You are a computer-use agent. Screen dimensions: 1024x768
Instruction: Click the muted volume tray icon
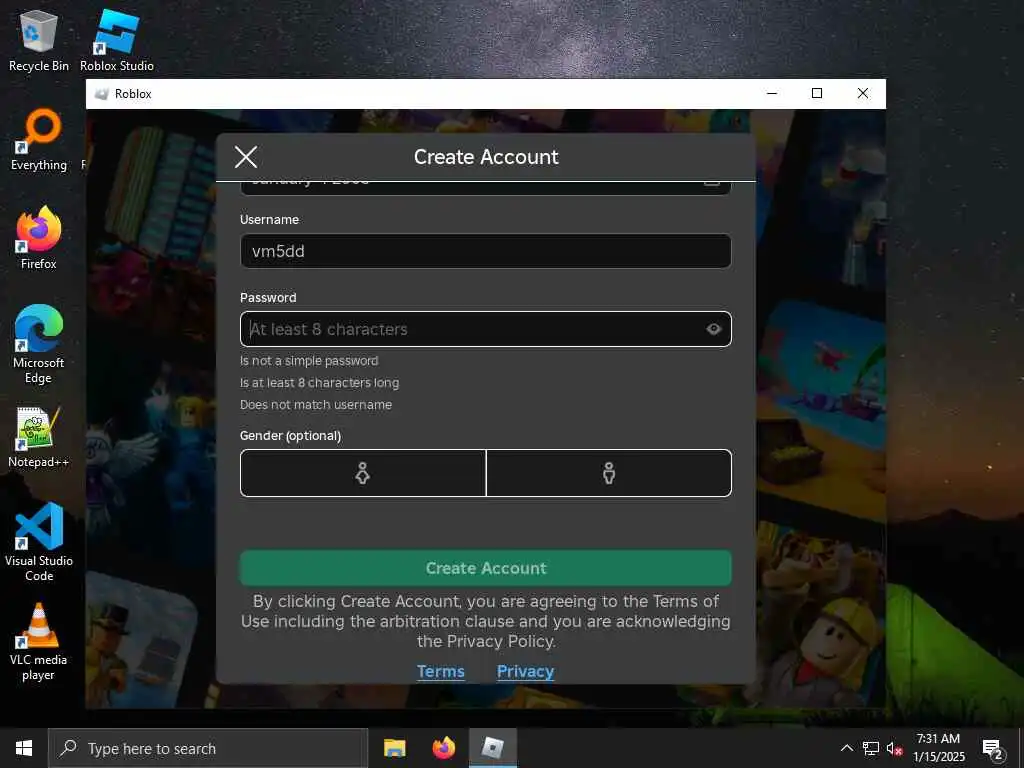(x=894, y=748)
